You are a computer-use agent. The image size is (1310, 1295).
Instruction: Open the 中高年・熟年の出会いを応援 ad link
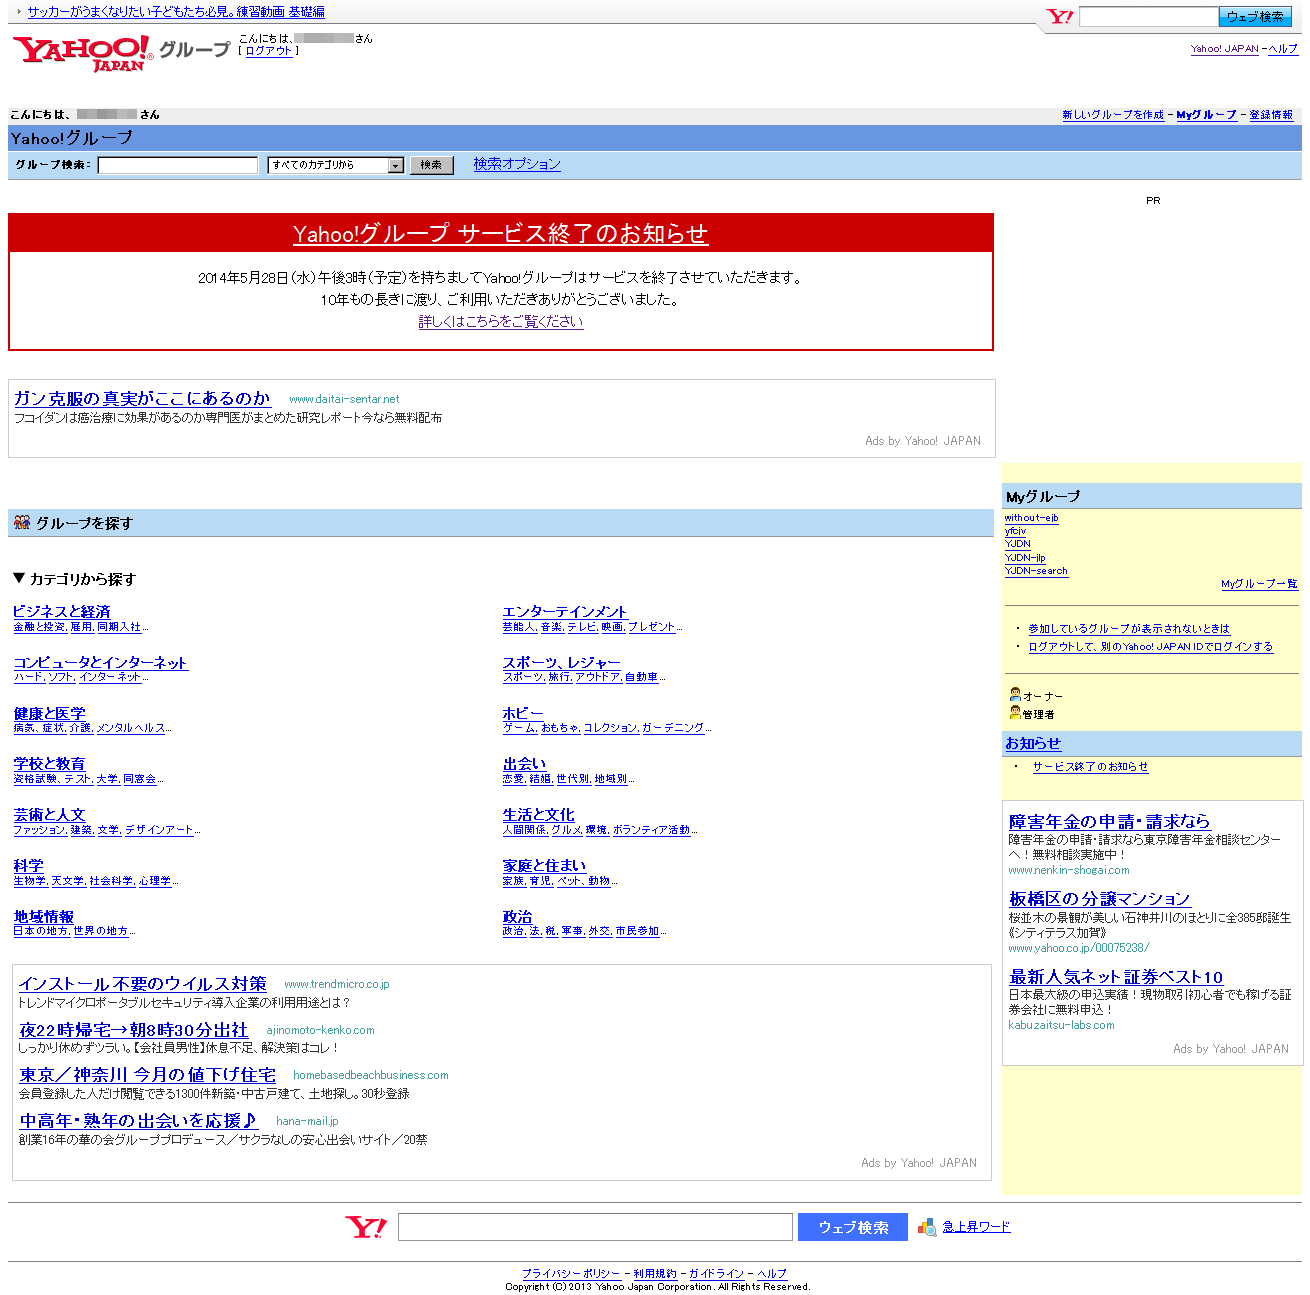coord(138,1121)
